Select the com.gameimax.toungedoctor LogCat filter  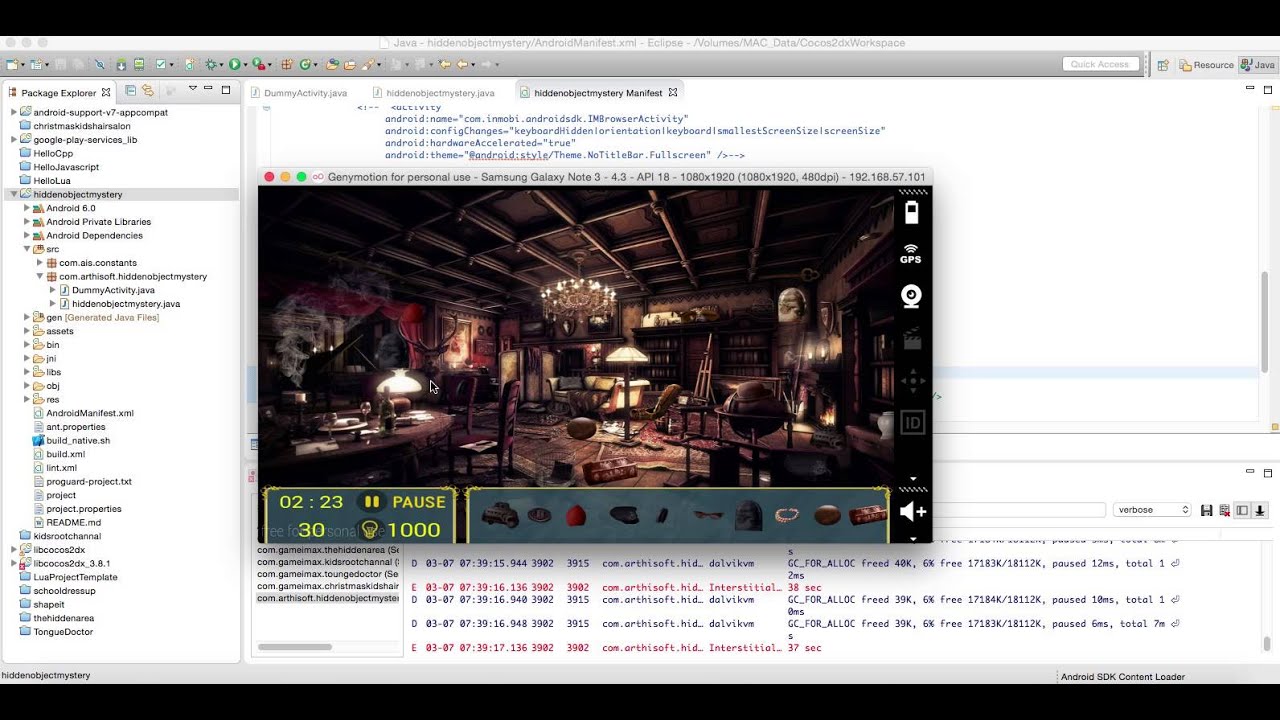click(x=327, y=574)
